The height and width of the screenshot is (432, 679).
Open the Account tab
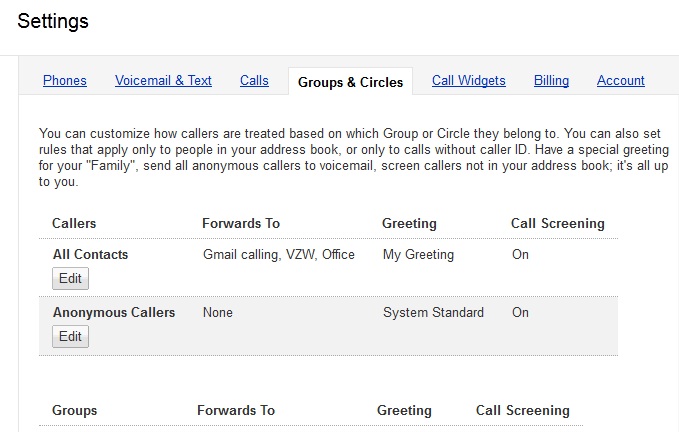pyautogui.click(x=621, y=81)
